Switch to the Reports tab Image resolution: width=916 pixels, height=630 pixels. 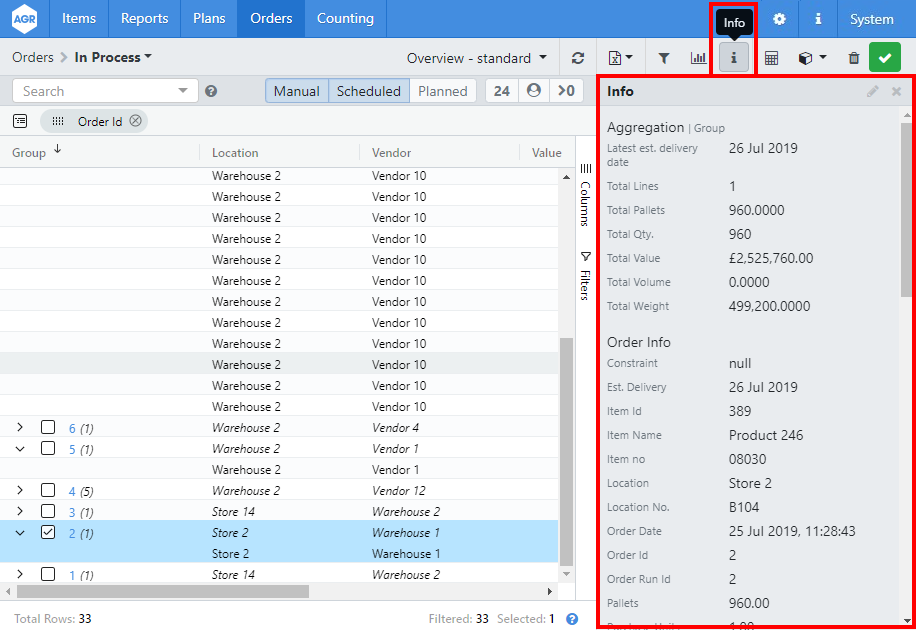coord(144,19)
